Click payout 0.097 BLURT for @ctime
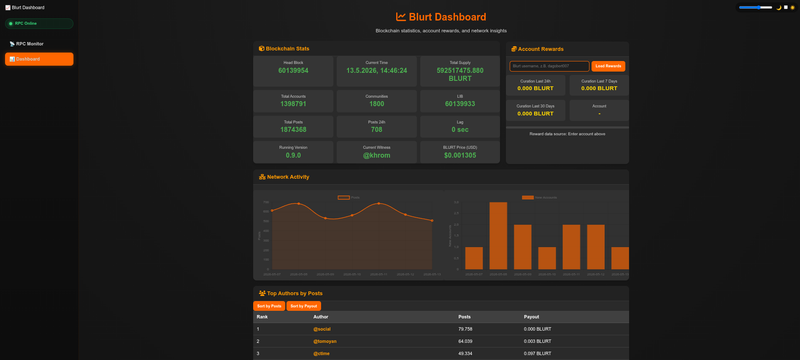This screenshot has height=360, width=800. (x=537, y=353)
